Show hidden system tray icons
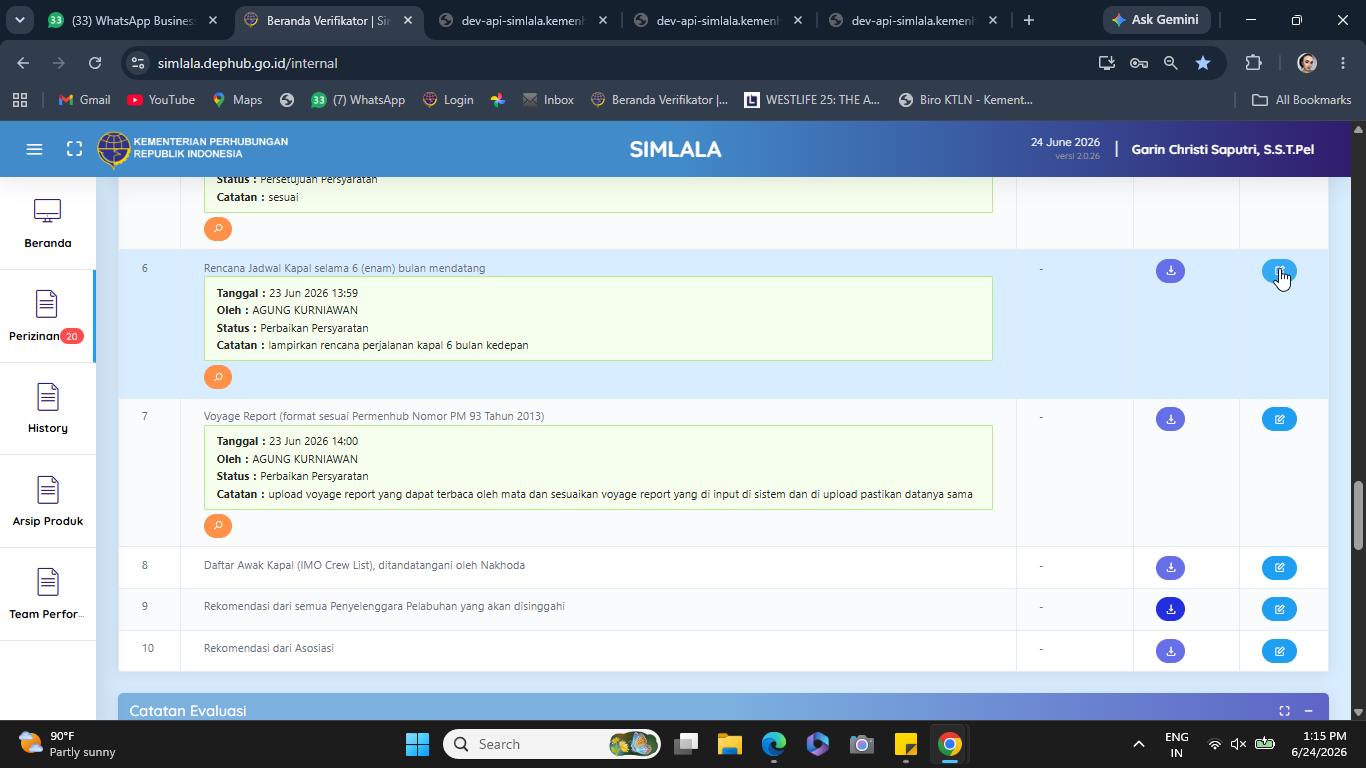The image size is (1366, 768). pos(1138,744)
